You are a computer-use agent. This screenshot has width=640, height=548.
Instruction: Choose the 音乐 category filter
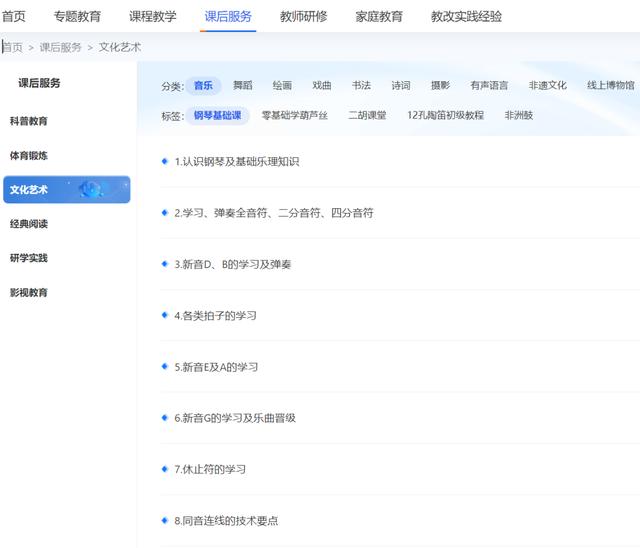pos(203,86)
